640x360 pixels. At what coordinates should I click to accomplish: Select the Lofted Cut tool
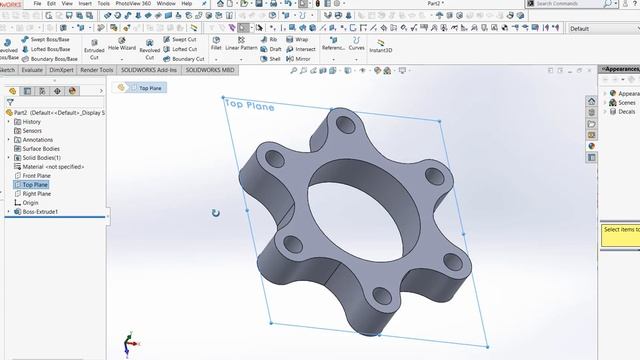(x=180, y=49)
